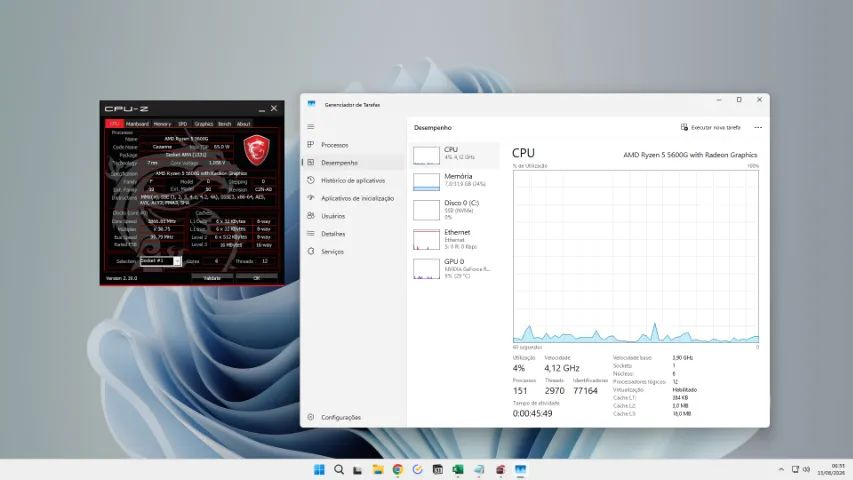The width and height of the screenshot is (853, 480).
Task: Click the Identificadores value 77164
Action: [585, 391]
